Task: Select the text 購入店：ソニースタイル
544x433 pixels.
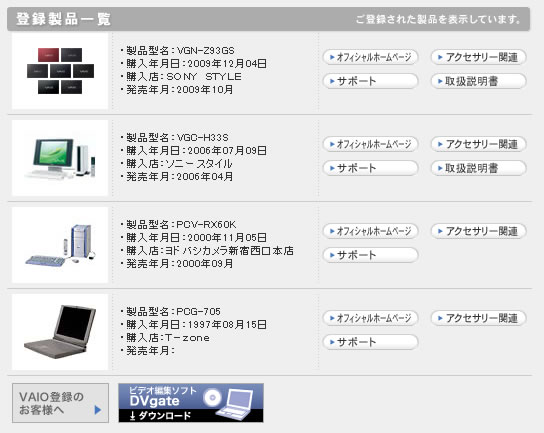Action: point(179,164)
